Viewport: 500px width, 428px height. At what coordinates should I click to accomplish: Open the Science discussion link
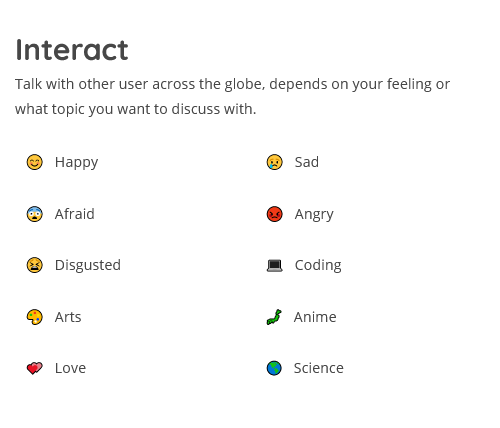pos(319,368)
